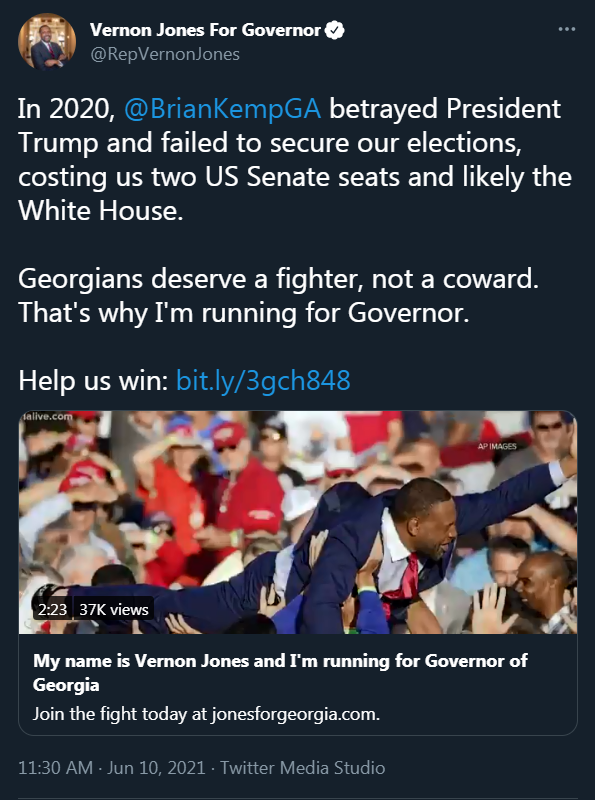The width and height of the screenshot is (595, 800).
Task: Play the embedded campaign rally video
Action: coord(298,522)
